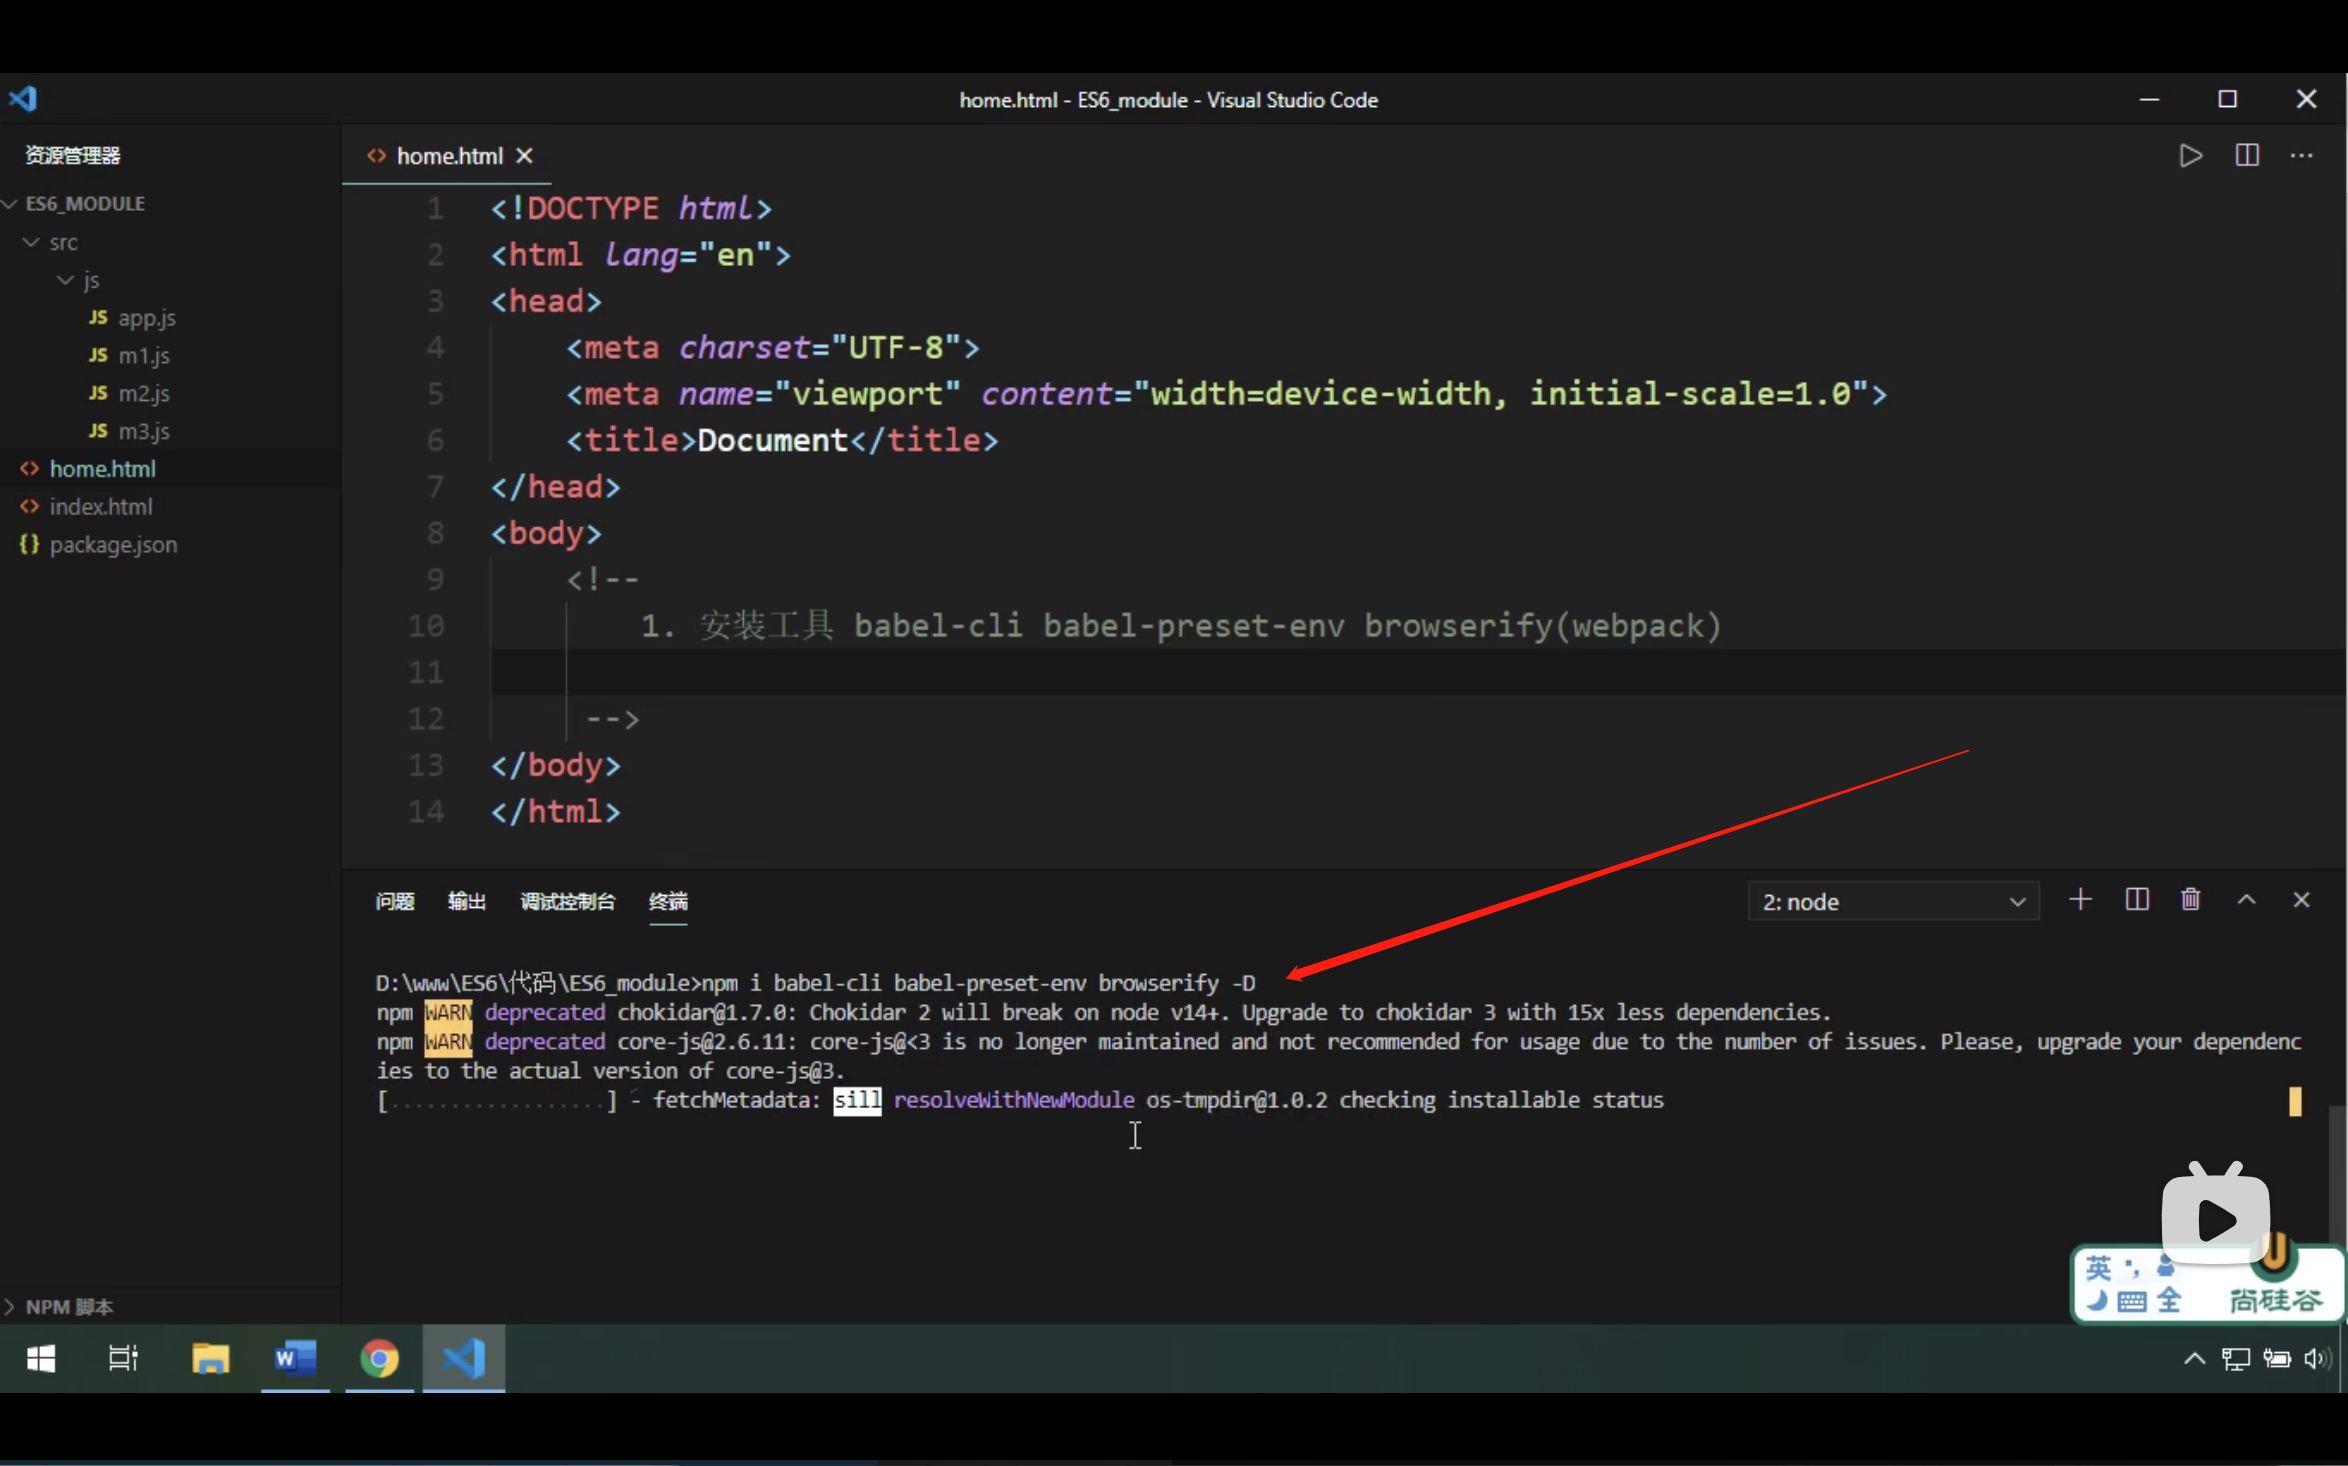
Task: Split the terminal panel
Action: pos(2137,900)
